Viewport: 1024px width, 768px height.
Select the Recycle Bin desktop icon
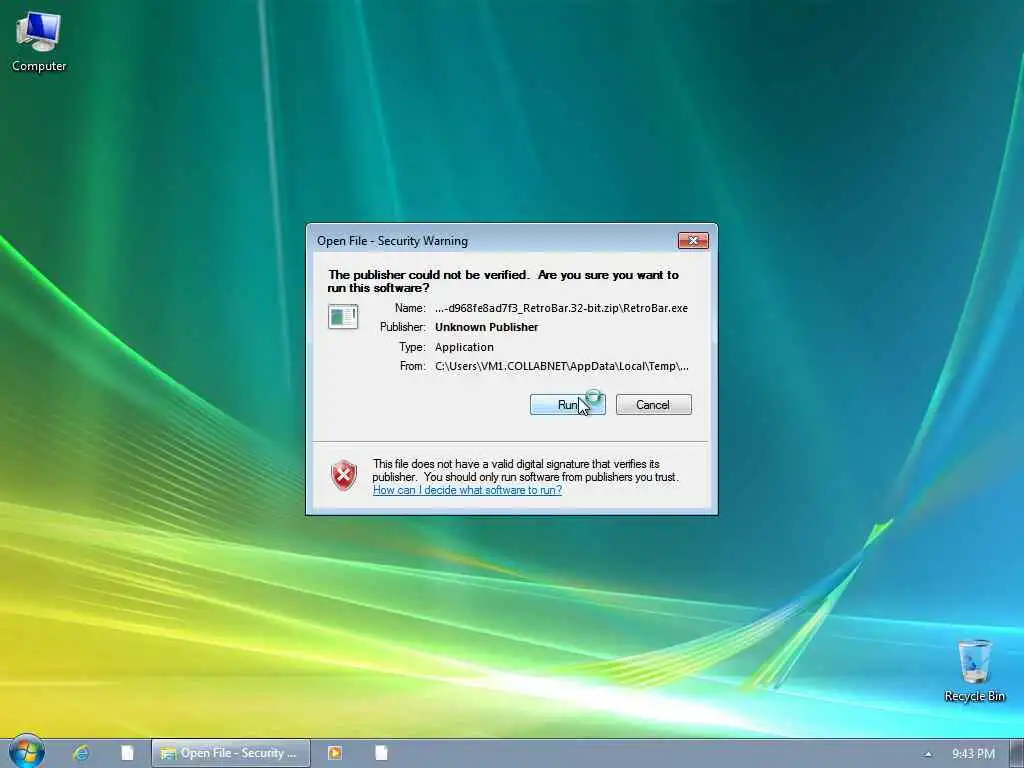tap(974, 671)
